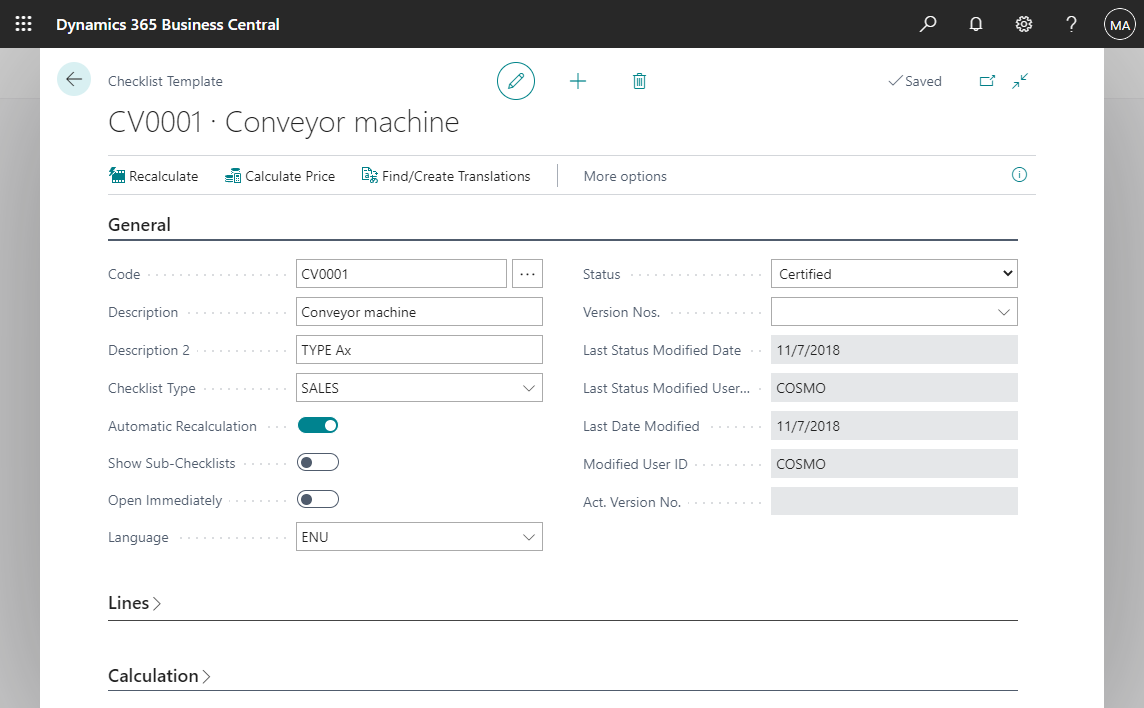Click the Recalculate action
The width and height of the screenshot is (1144, 708).
154,176
